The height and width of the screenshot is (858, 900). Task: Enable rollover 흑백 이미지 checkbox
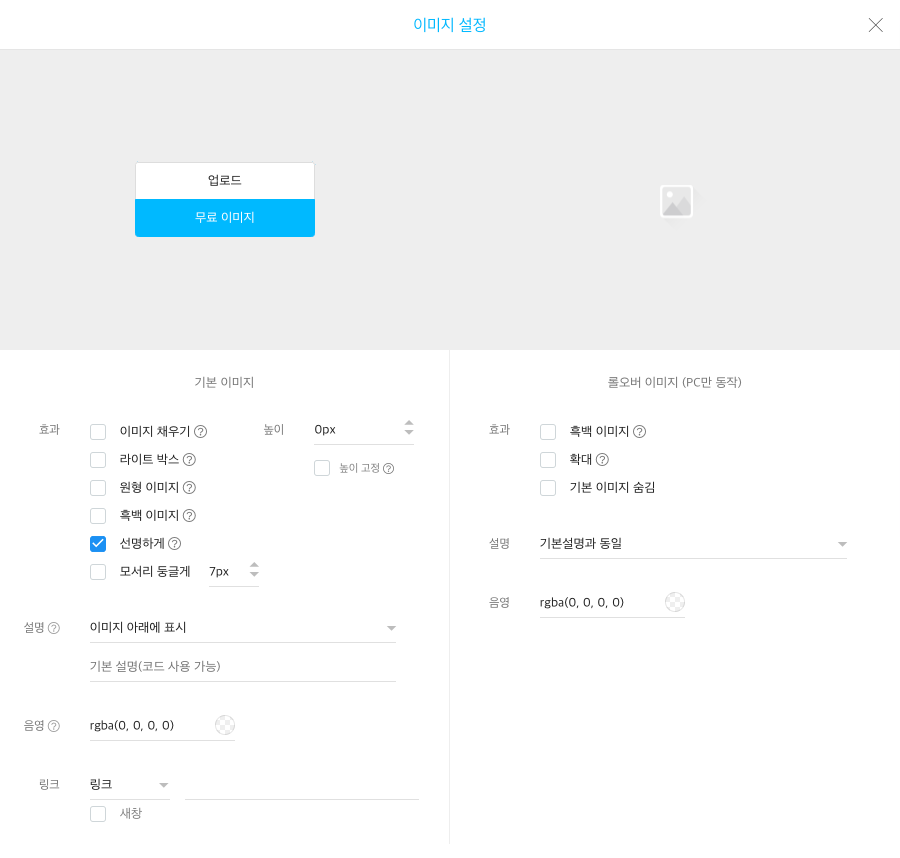coord(548,432)
